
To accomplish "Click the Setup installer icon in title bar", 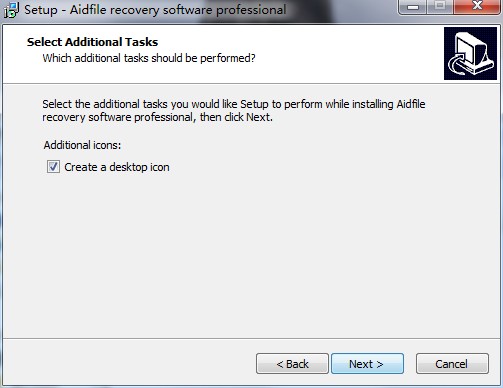I will (x=11, y=10).
